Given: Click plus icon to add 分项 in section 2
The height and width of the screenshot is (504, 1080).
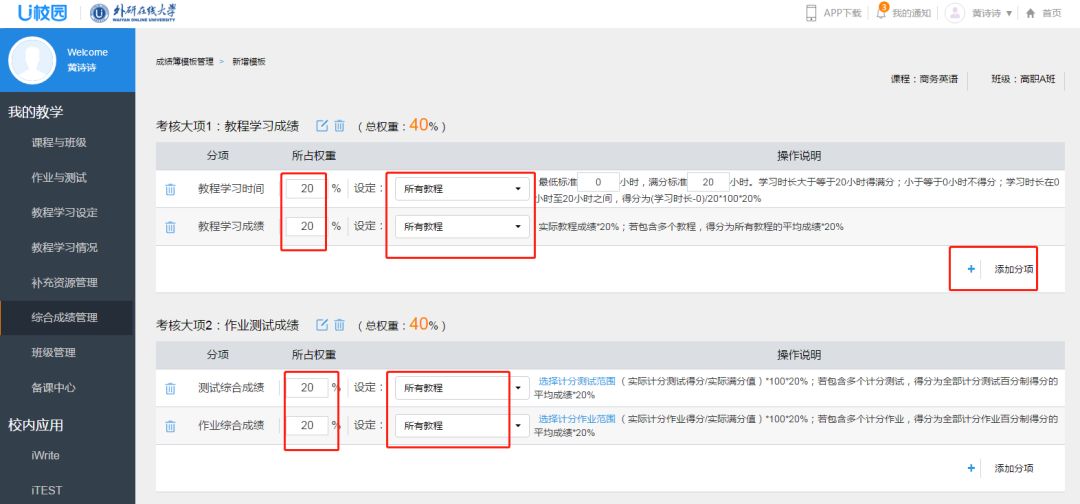Looking at the screenshot, I should click(x=971, y=468).
